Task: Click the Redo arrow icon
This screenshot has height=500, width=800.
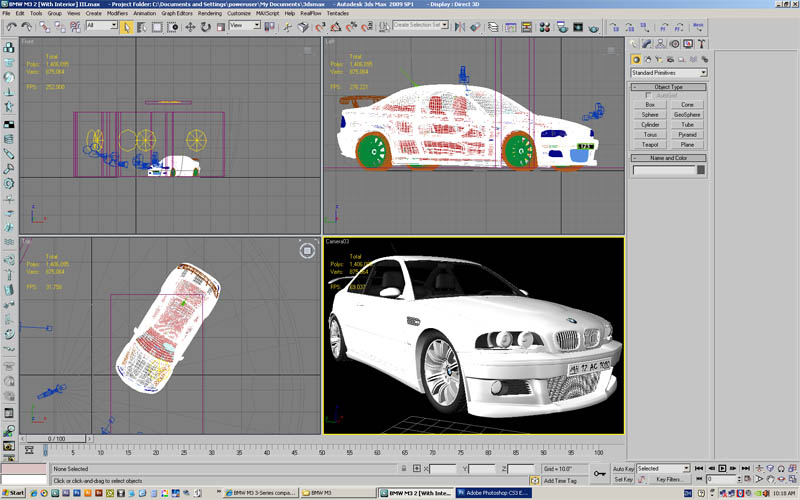Action: (26, 27)
